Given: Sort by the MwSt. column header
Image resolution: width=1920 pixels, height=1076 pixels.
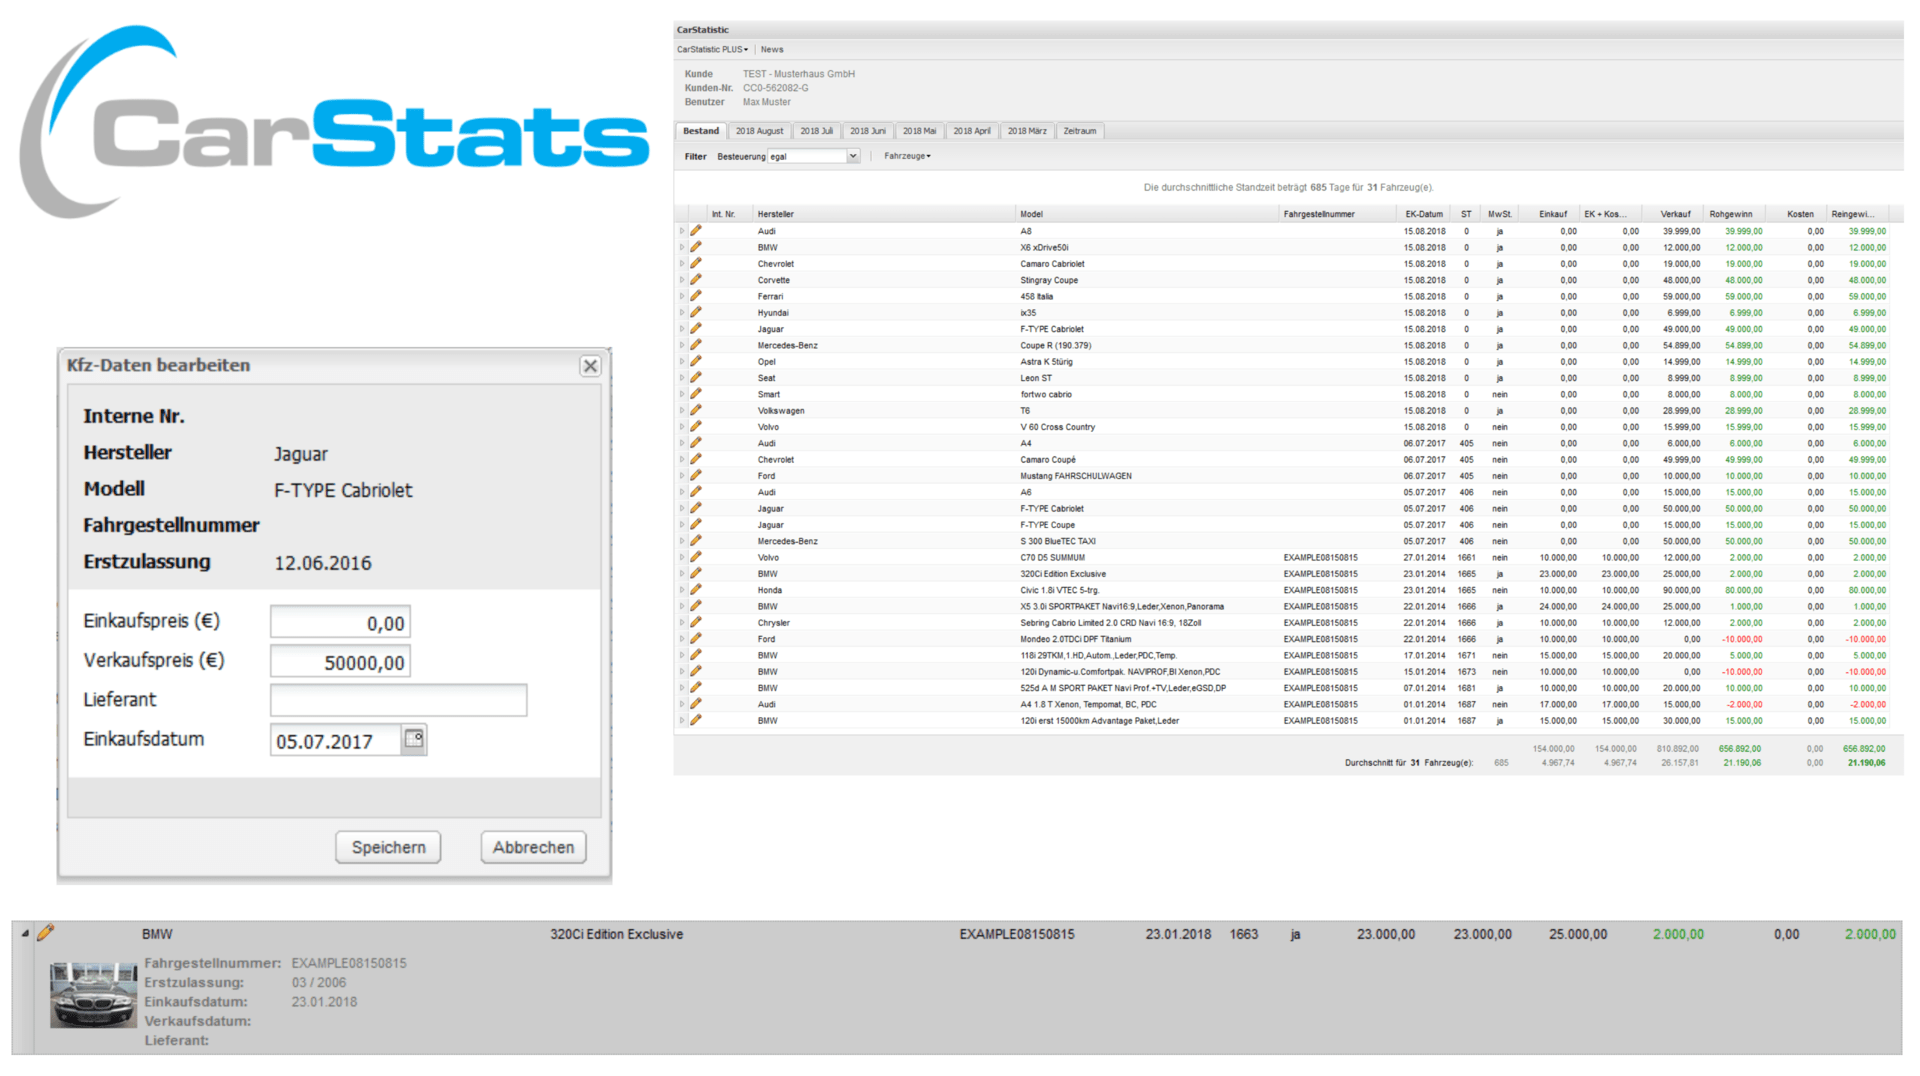Looking at the screenshot, I should 1499,214.
